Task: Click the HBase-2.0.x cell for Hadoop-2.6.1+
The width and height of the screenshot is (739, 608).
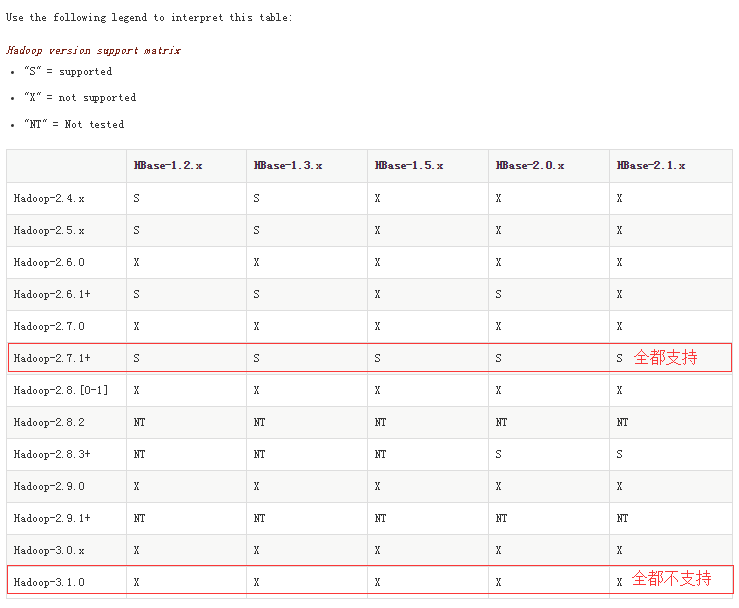Action: 499,295
